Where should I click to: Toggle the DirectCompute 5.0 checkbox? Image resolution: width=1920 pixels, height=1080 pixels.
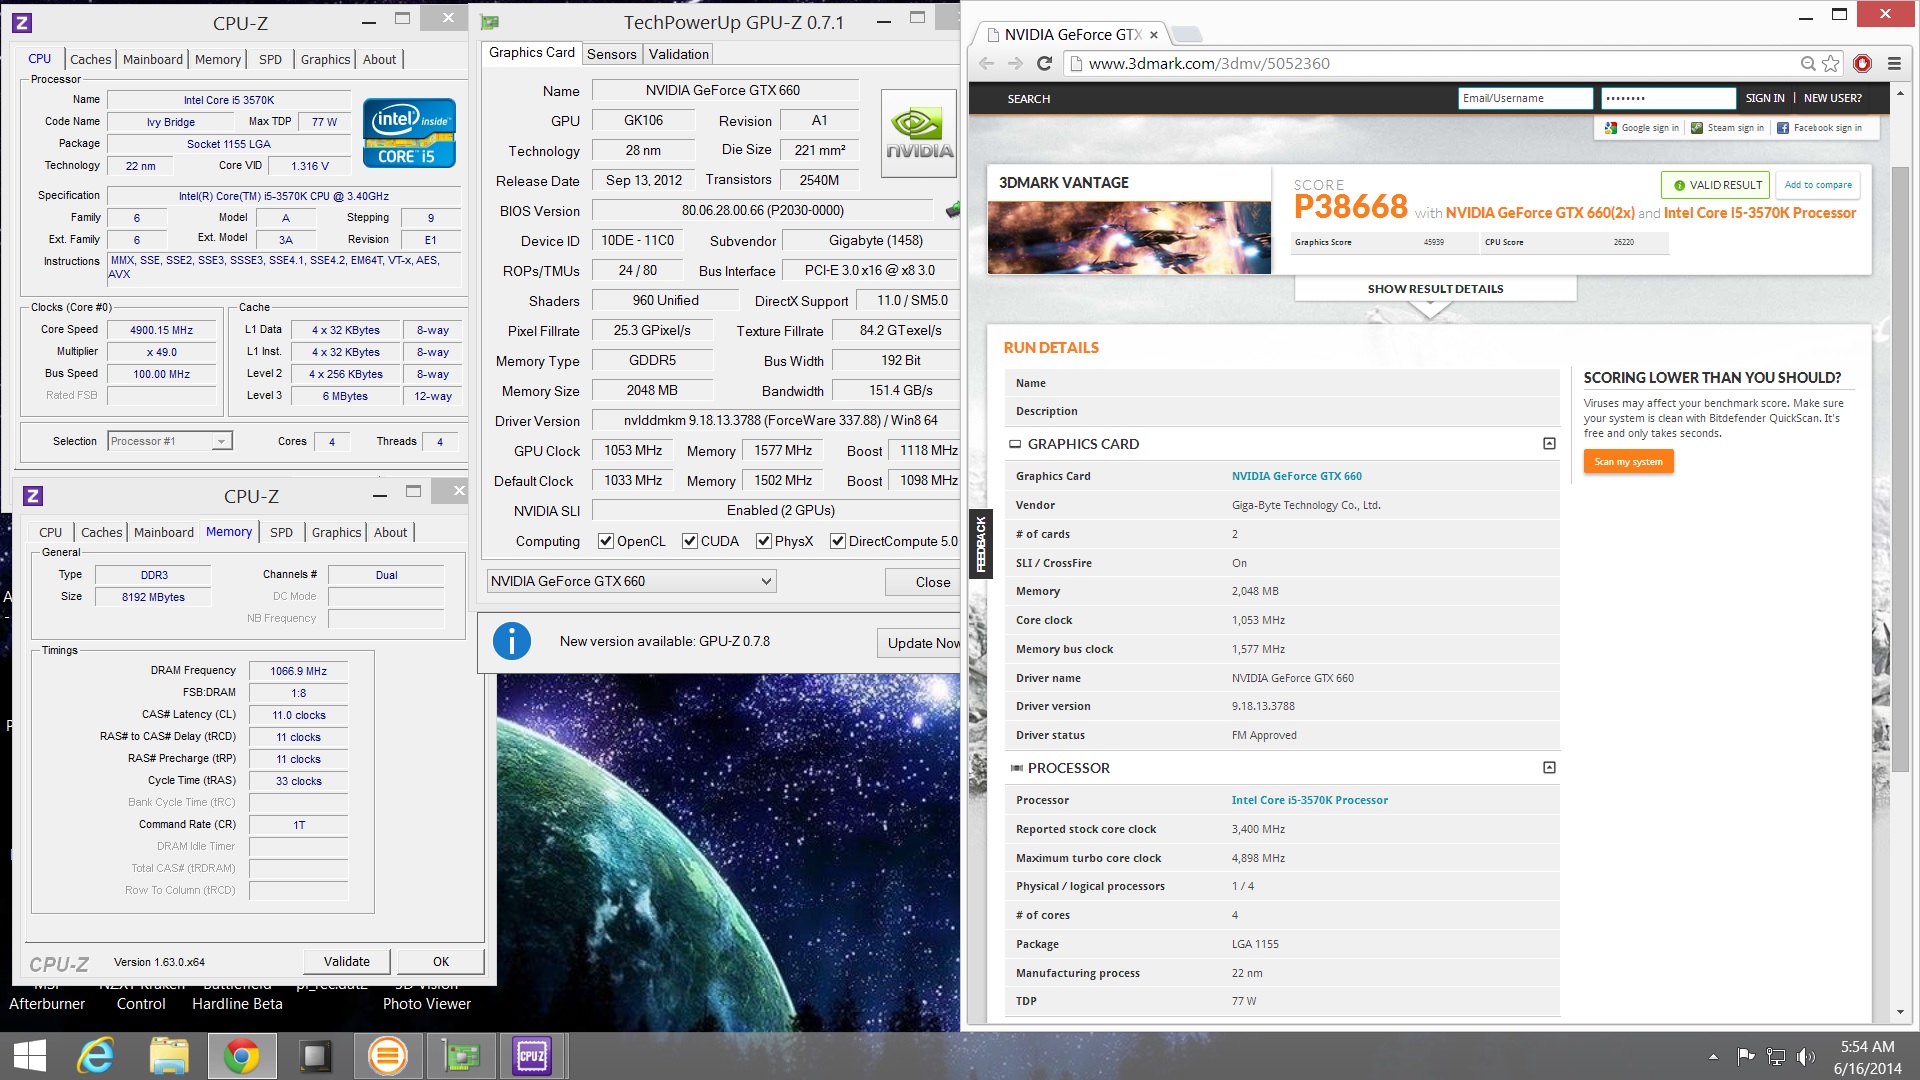pyautogui.click(x=837, y=541)
